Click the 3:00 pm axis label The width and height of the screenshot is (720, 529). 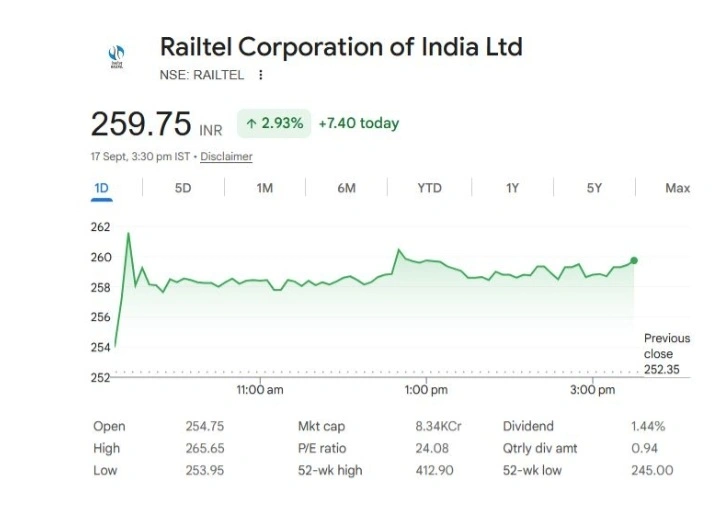click(592, 390)
